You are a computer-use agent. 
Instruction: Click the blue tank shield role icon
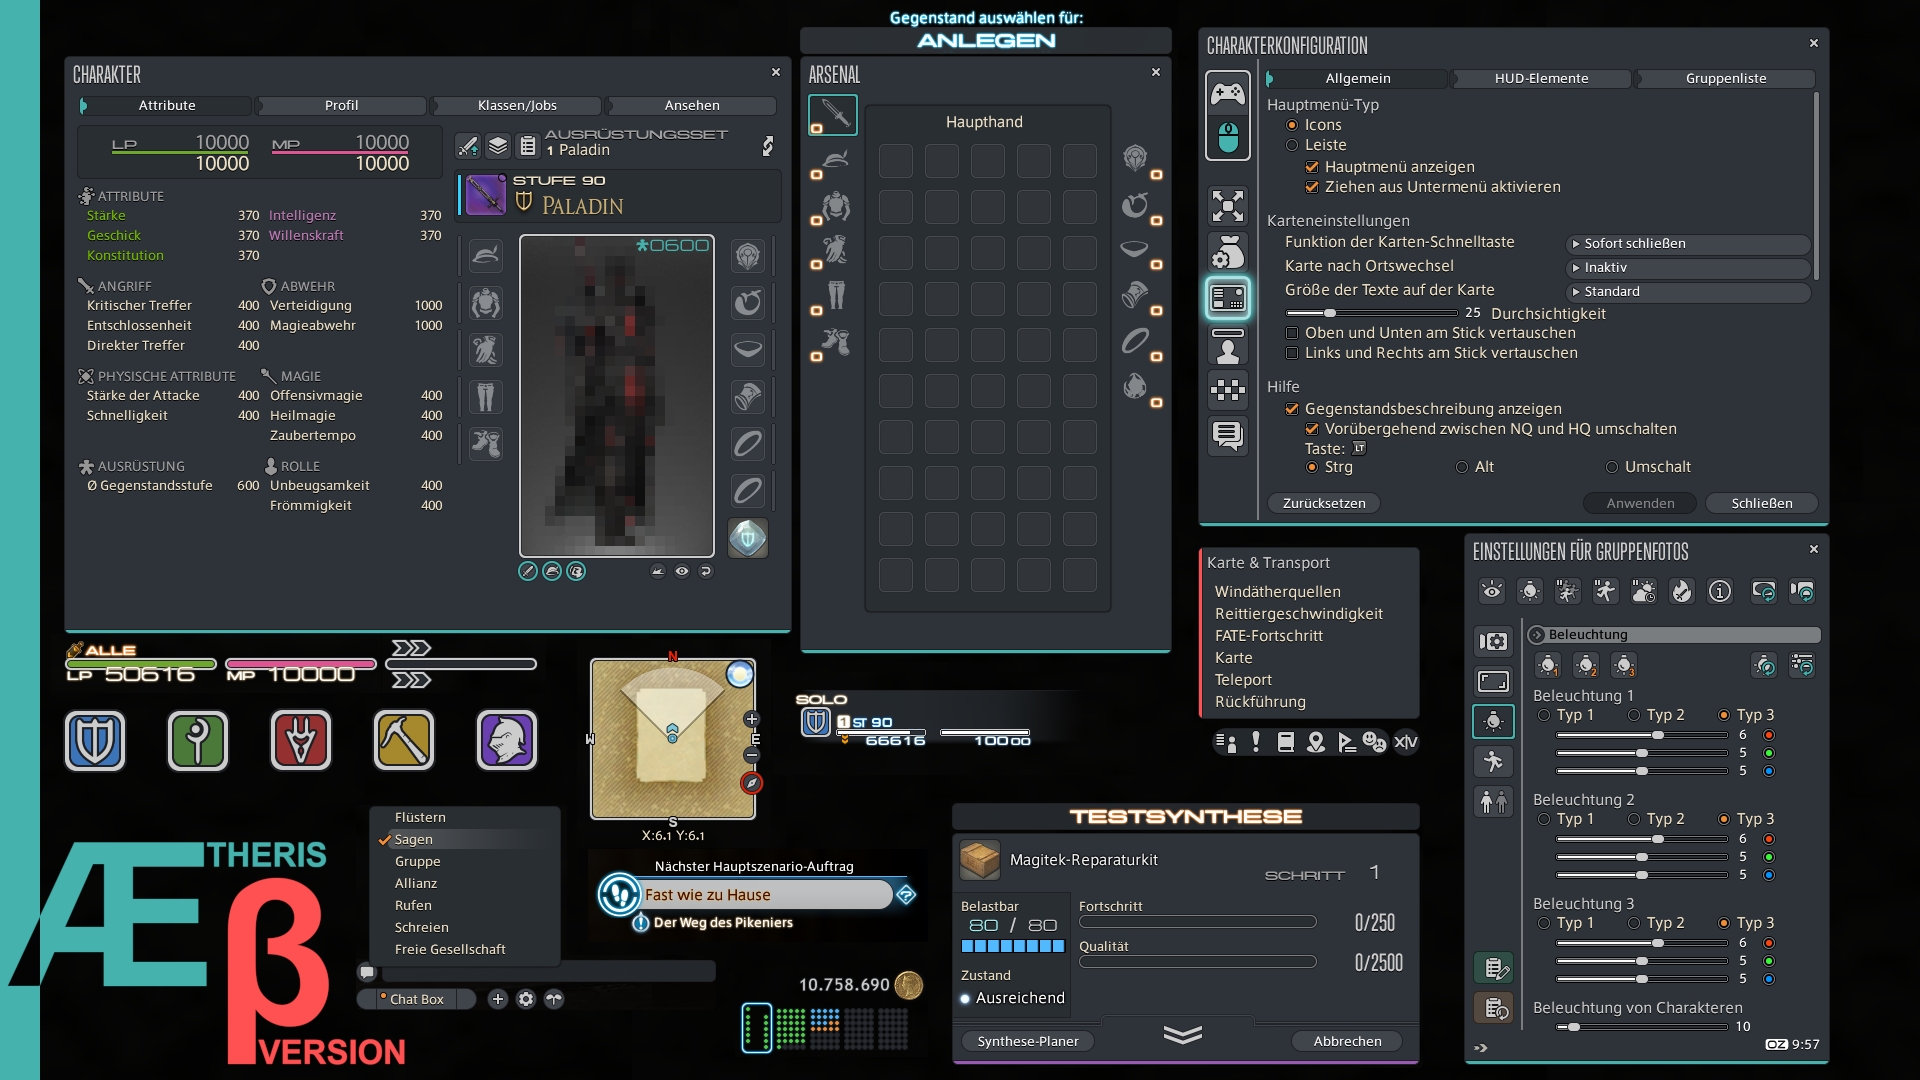95,741
